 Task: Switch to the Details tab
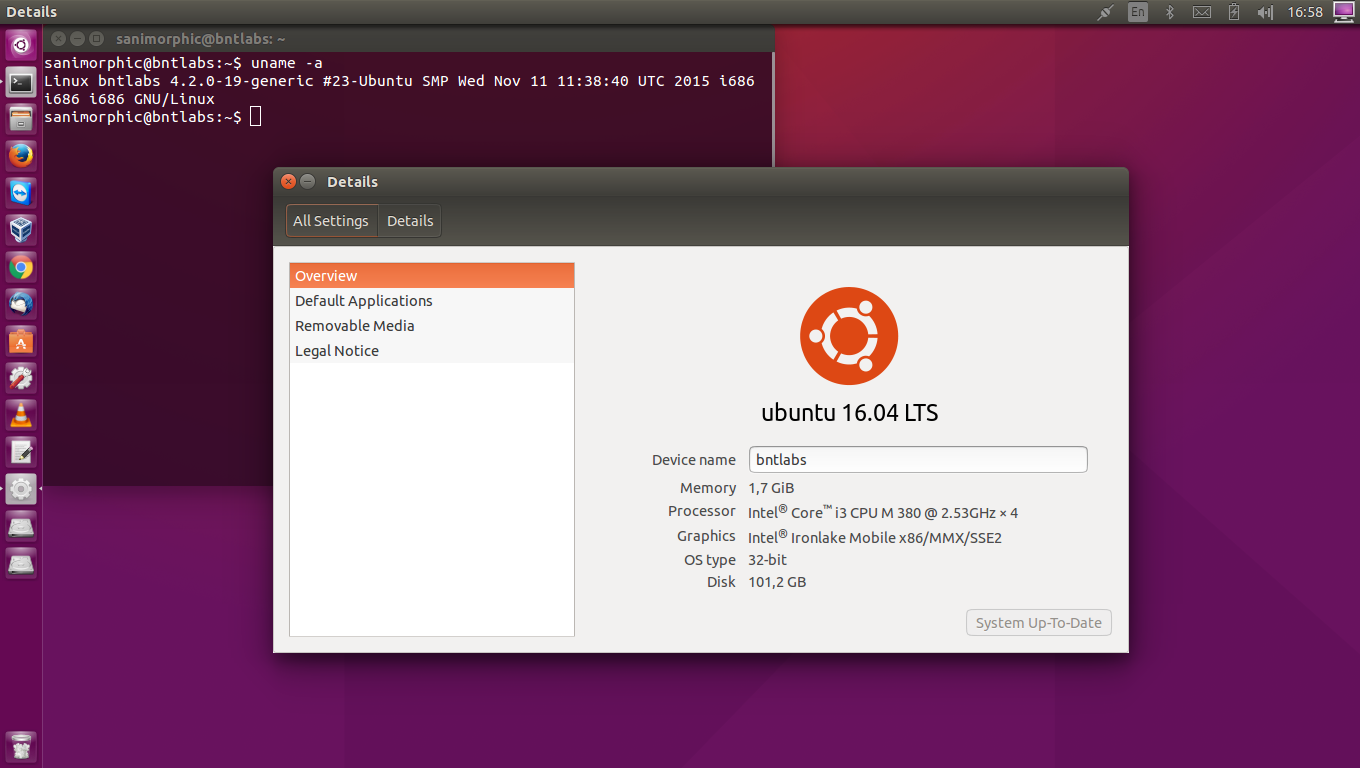coord(409,220)
